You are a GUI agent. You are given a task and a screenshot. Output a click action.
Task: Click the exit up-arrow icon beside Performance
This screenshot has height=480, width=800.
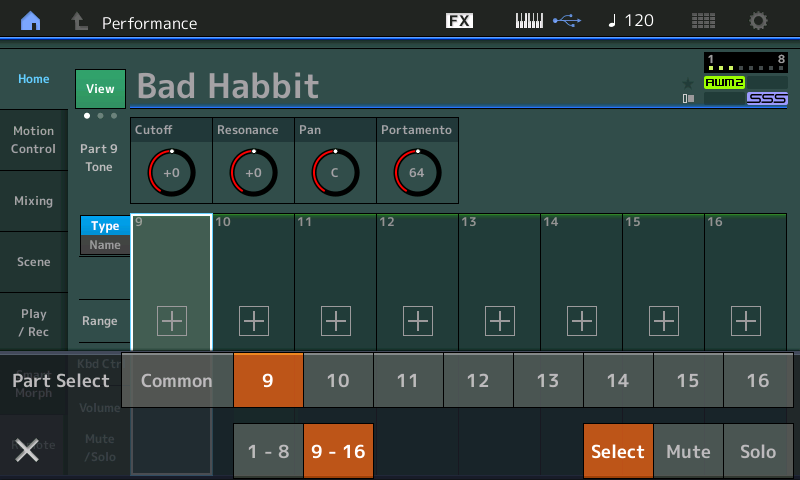(78, 21)
